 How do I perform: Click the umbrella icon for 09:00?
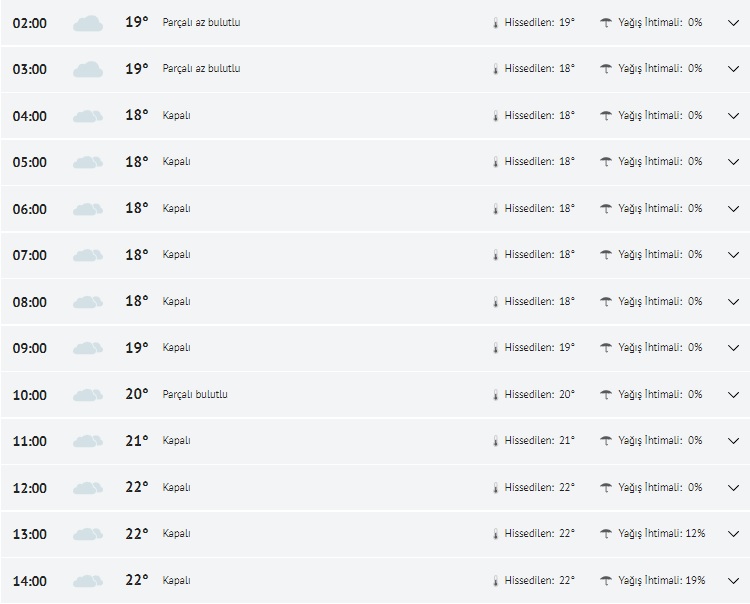point(606,348)
